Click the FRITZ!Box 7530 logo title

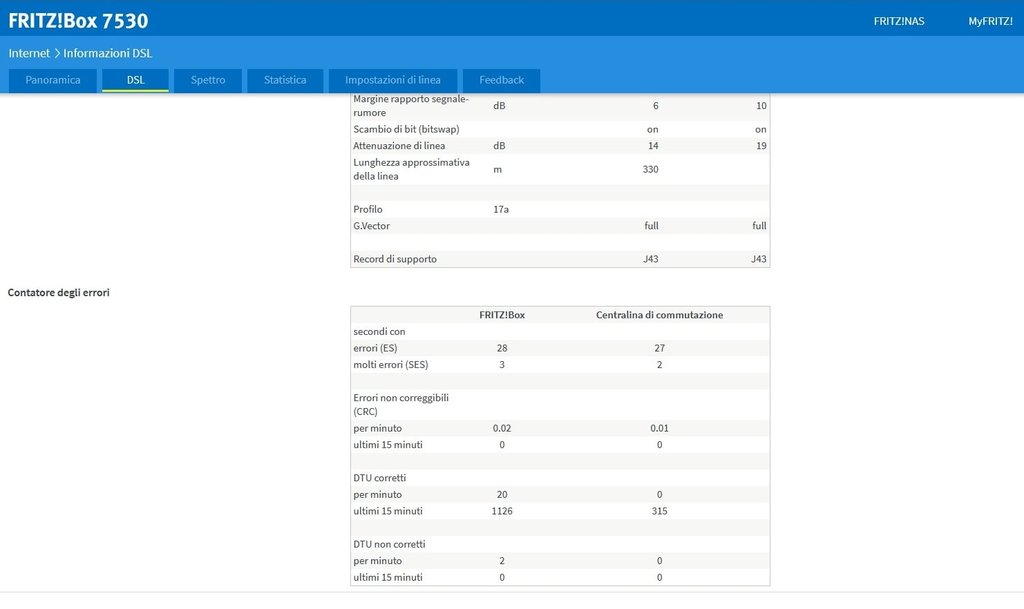(78, 20)
